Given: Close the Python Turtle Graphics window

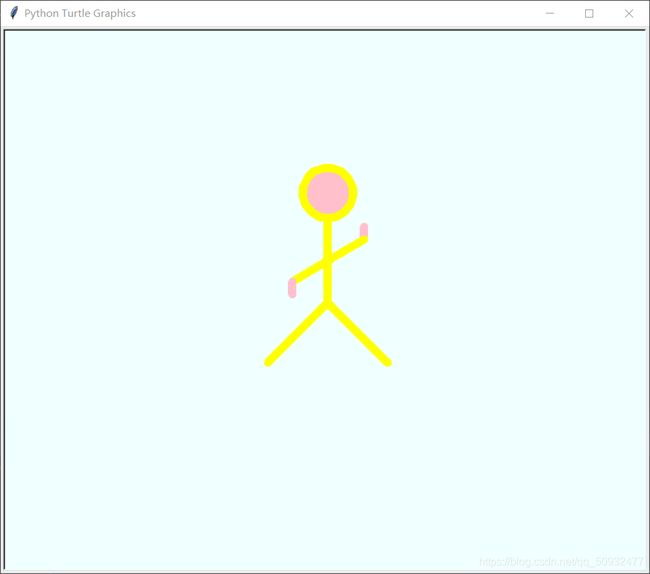Looking at the screenshot, I should (x=629, y=13).
